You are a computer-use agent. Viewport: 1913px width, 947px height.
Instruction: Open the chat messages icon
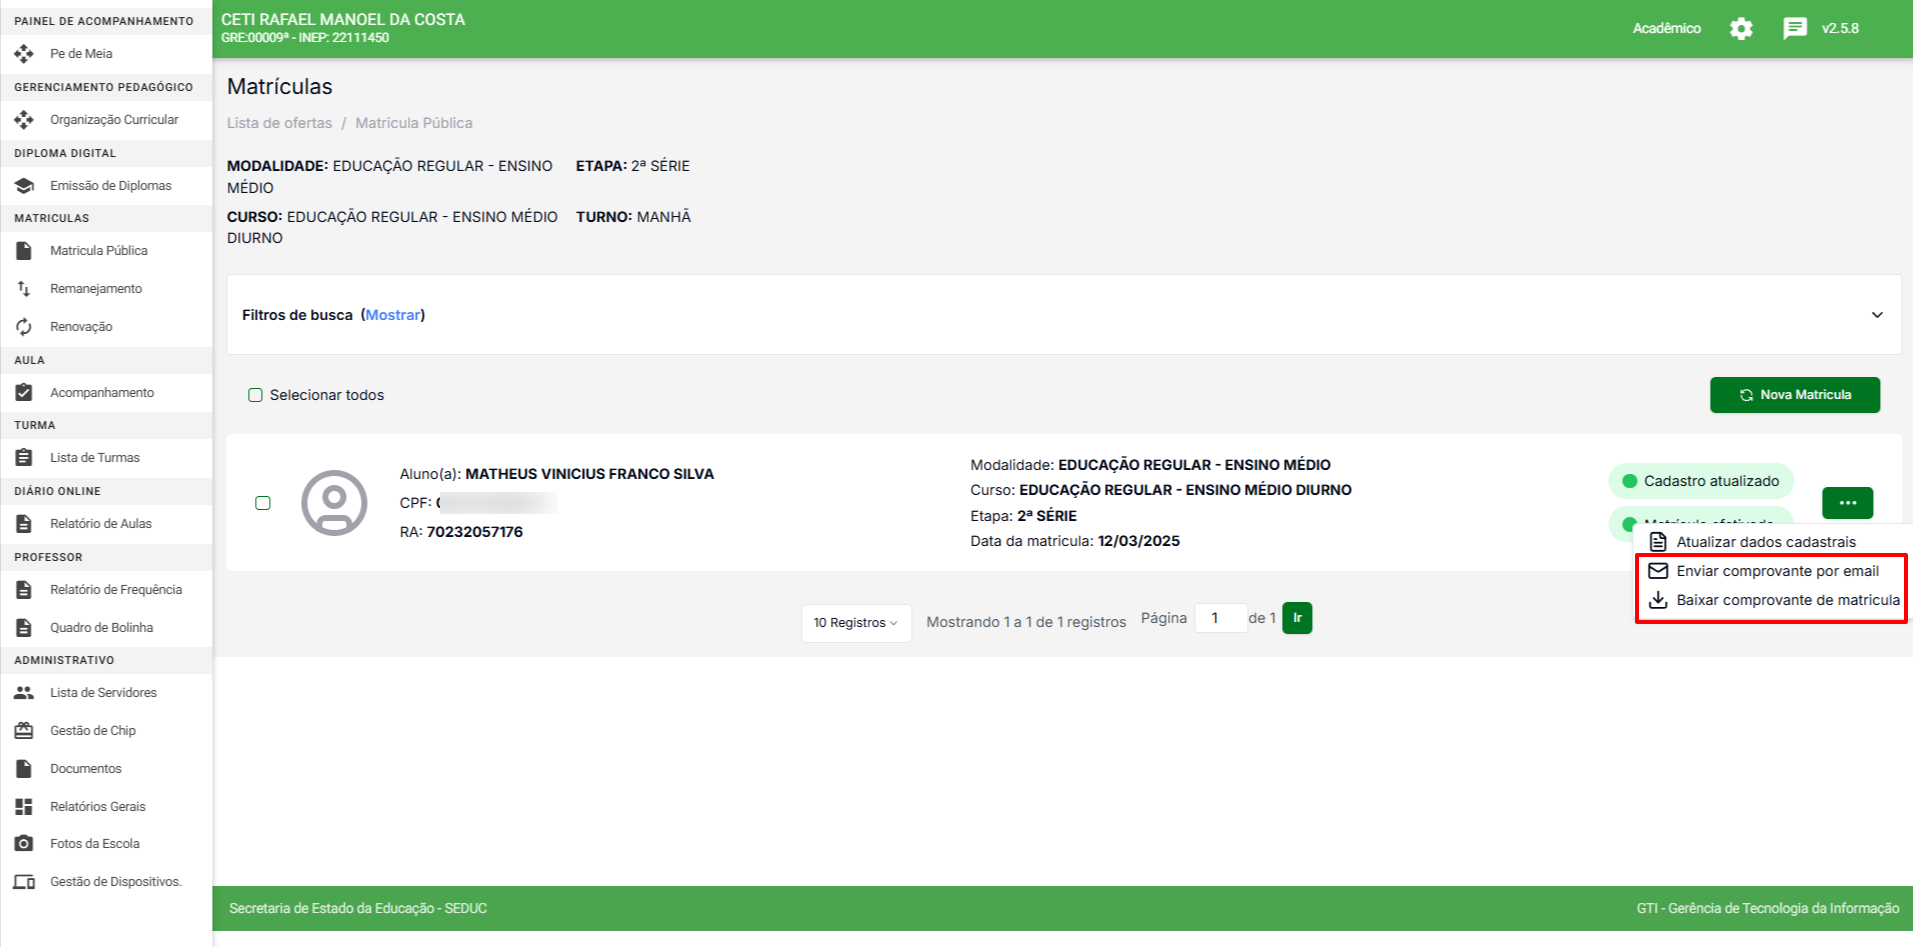1794,29
